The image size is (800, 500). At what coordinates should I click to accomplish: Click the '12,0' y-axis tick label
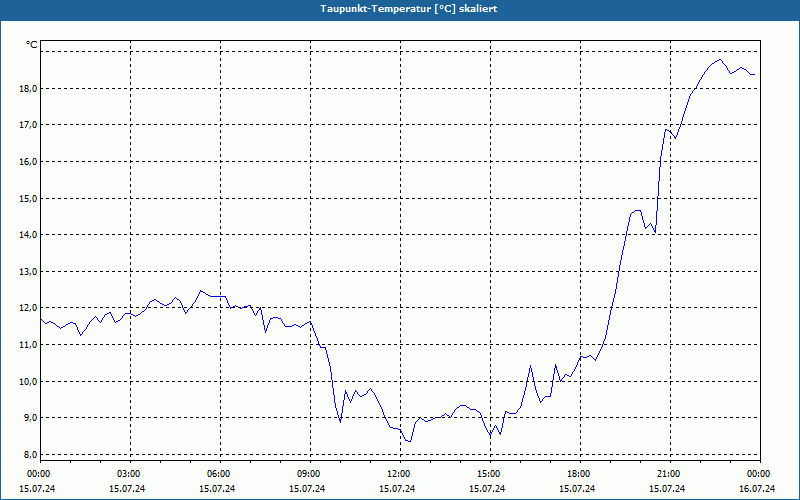[28, 308]
